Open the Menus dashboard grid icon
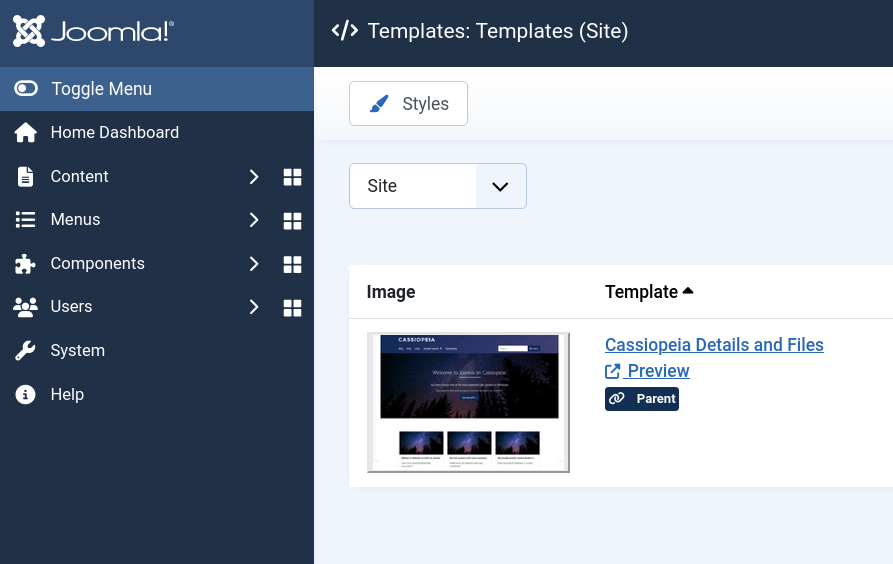This screenshot has height=564, width=893. point(292,220)
